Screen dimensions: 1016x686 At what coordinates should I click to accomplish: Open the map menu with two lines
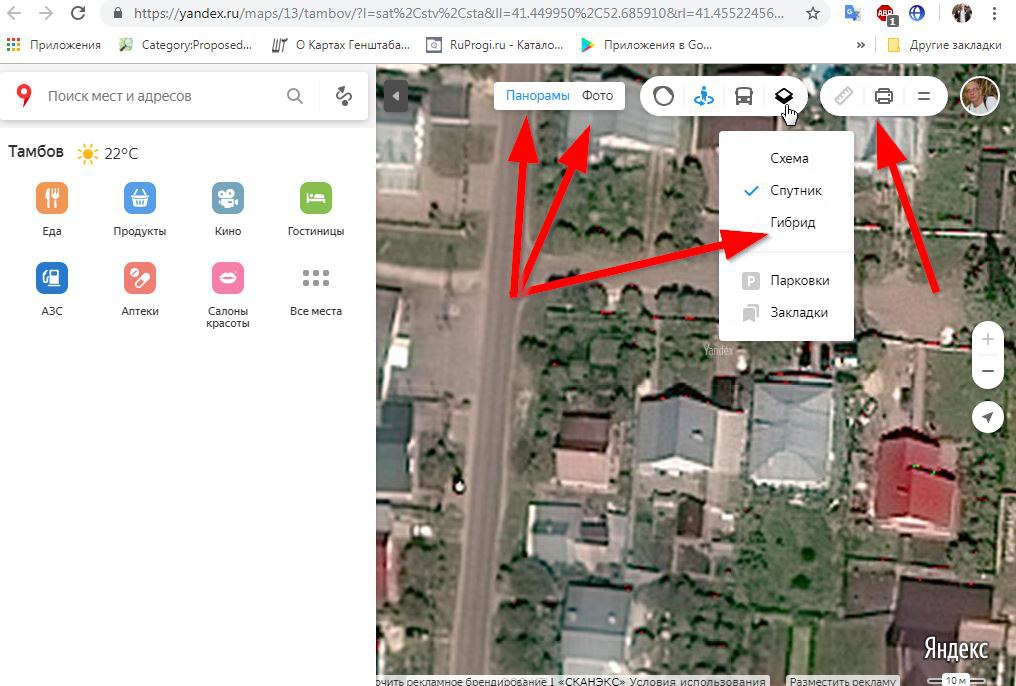[924, 97]
